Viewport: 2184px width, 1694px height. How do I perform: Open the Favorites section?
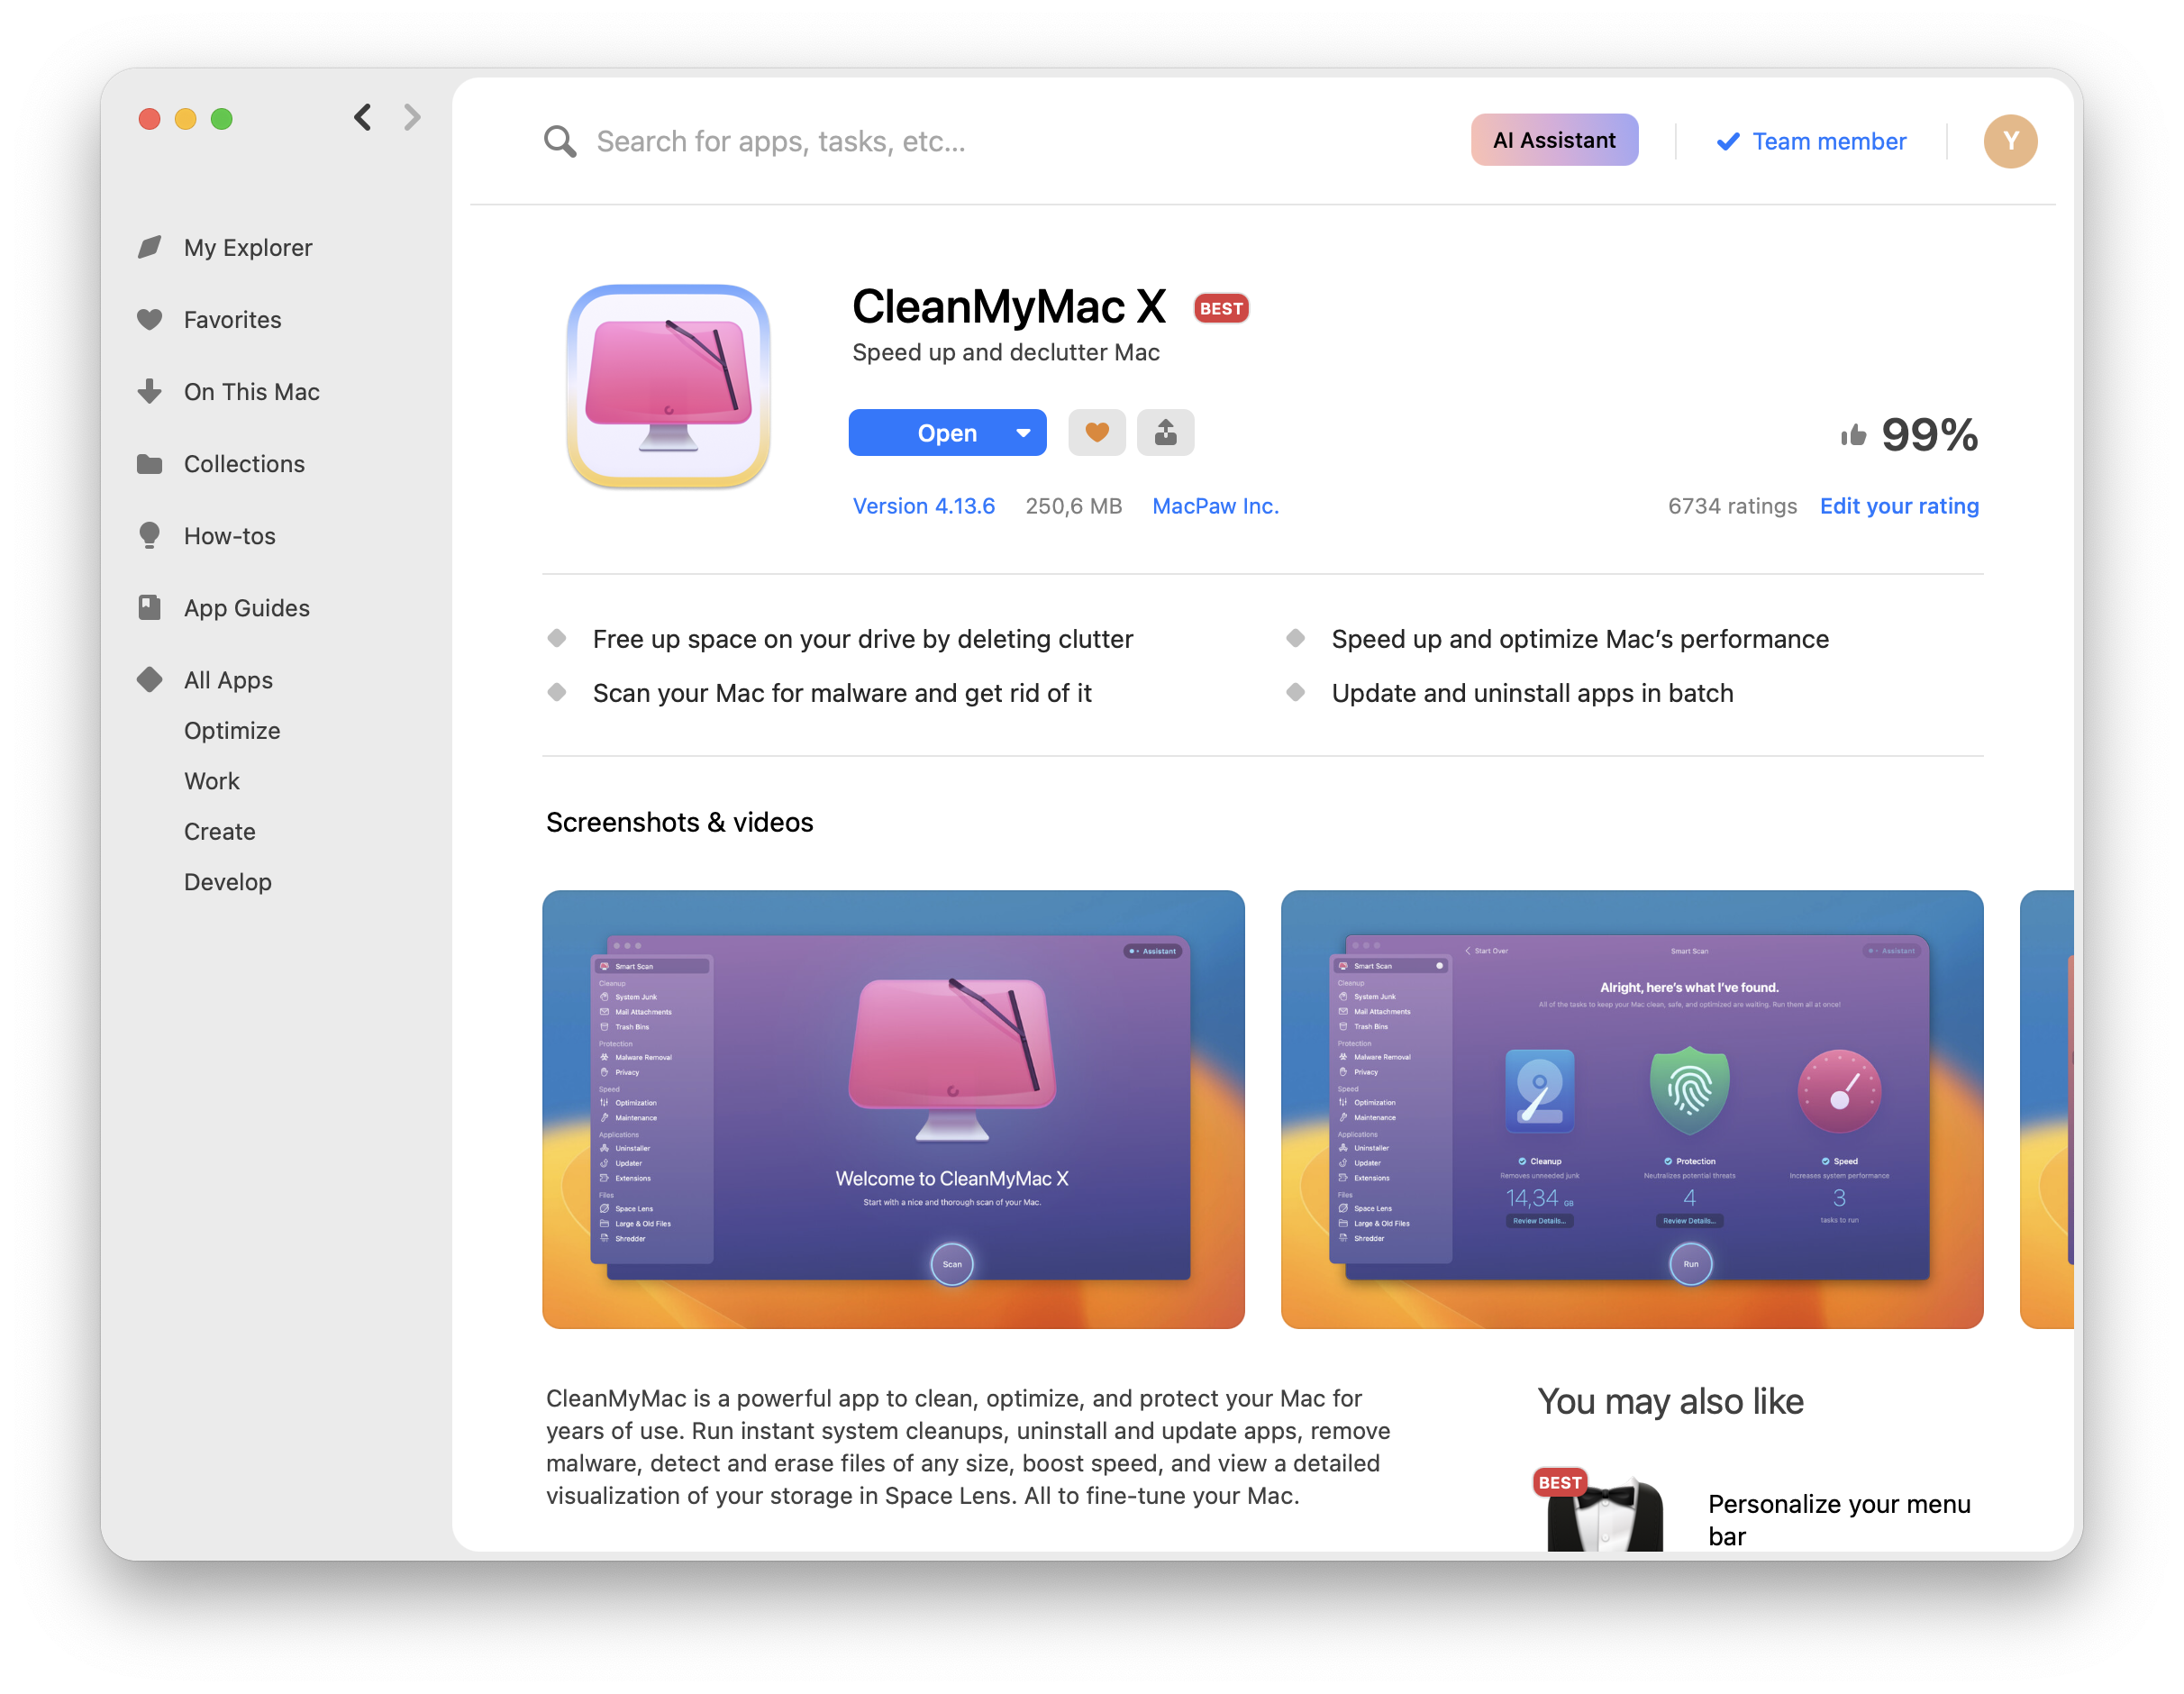pos(232,319)
